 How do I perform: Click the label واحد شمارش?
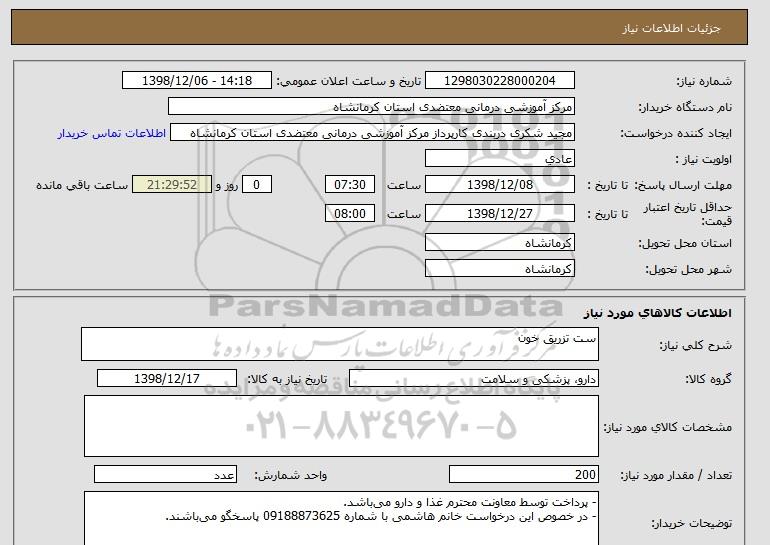291,475
